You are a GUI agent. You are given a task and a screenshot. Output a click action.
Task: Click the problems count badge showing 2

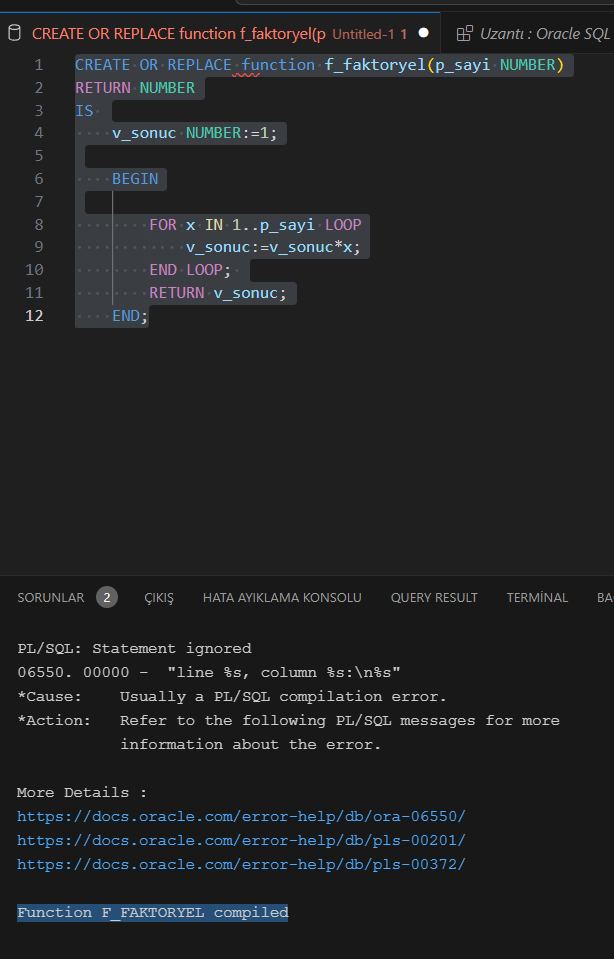coord(106,598)
